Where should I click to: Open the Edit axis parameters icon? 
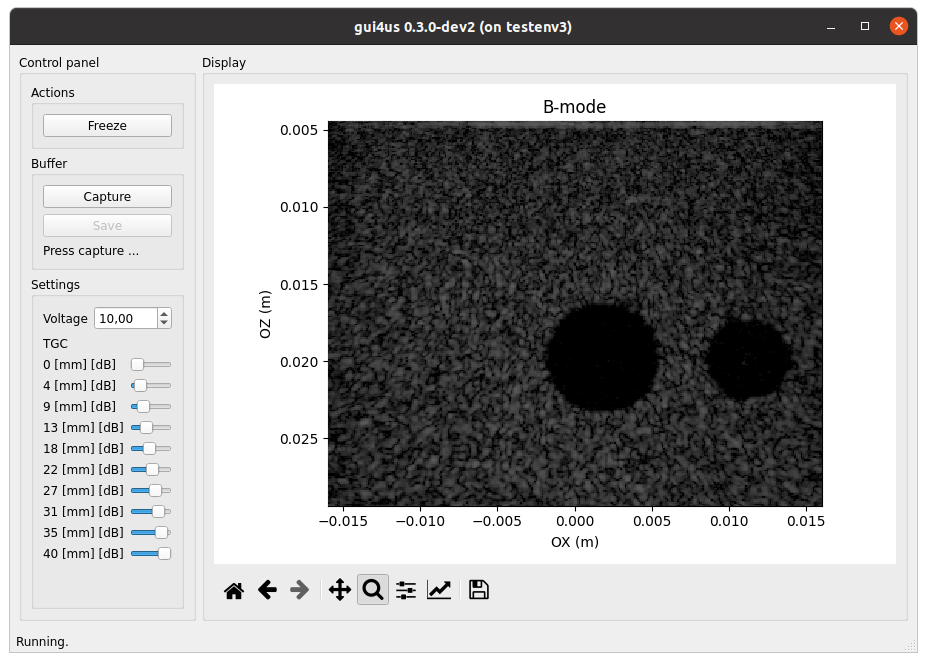click(439, 590)
